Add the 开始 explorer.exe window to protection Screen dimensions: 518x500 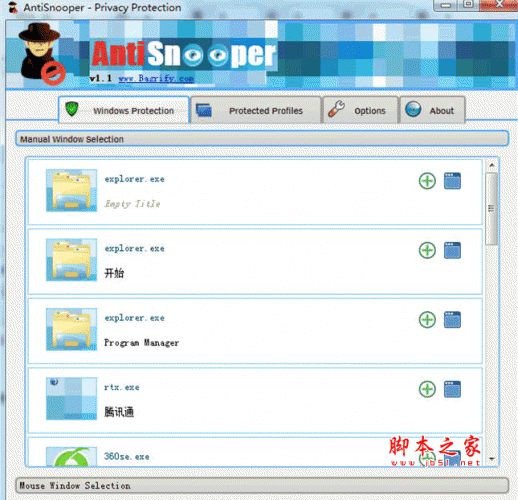[x=427, y=250]
